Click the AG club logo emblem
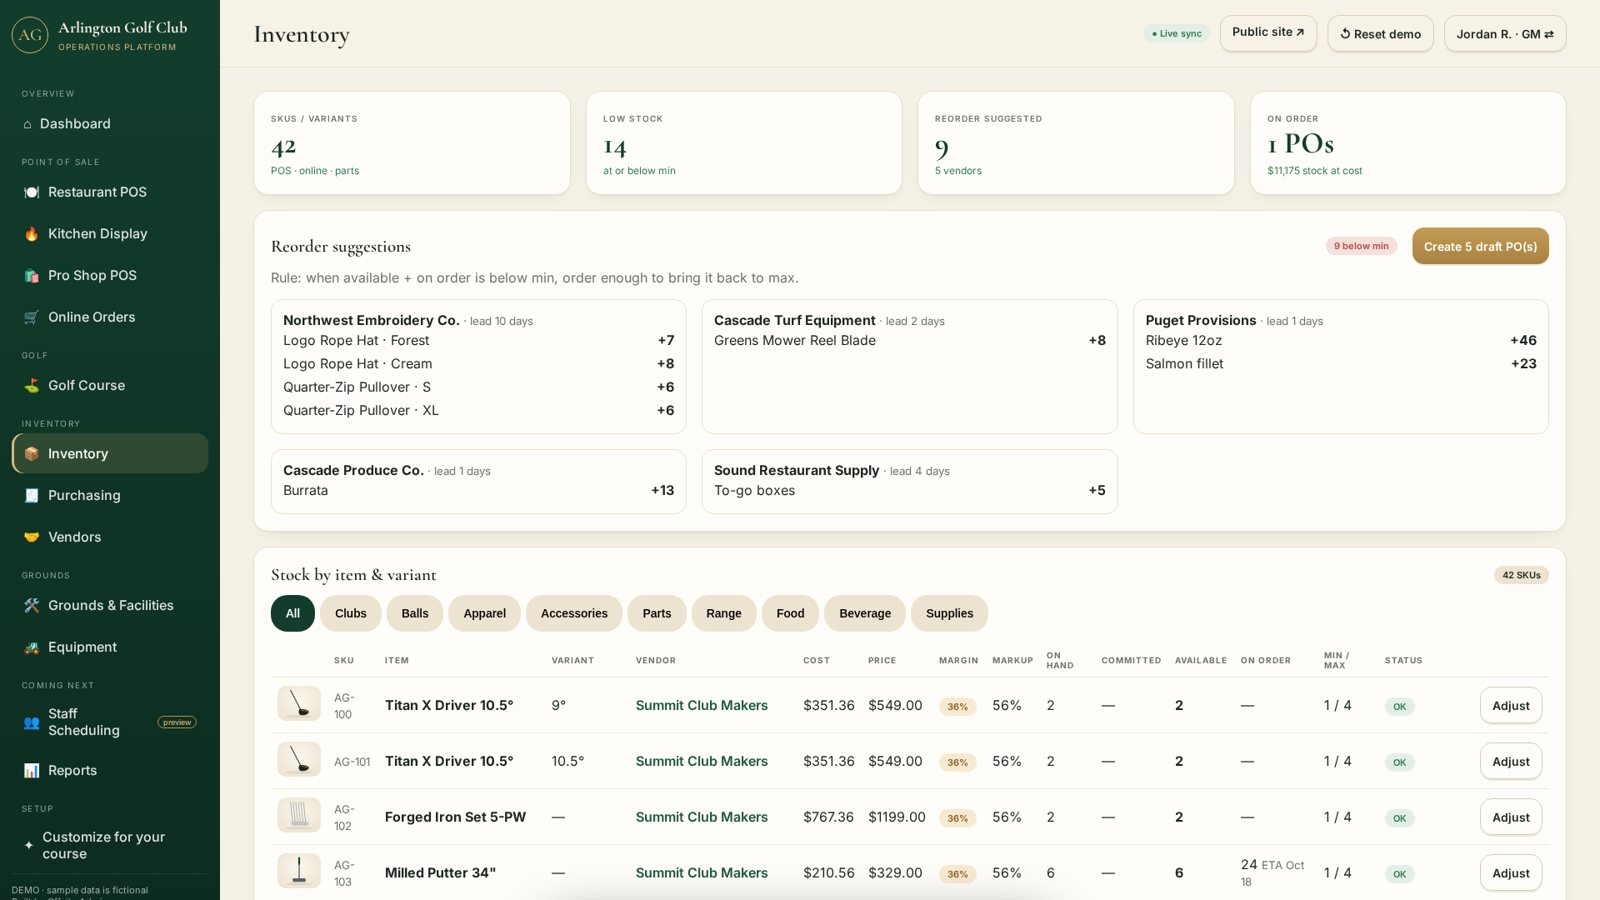The height and width of the screenshot is (900, 1600). click(30, 35)
